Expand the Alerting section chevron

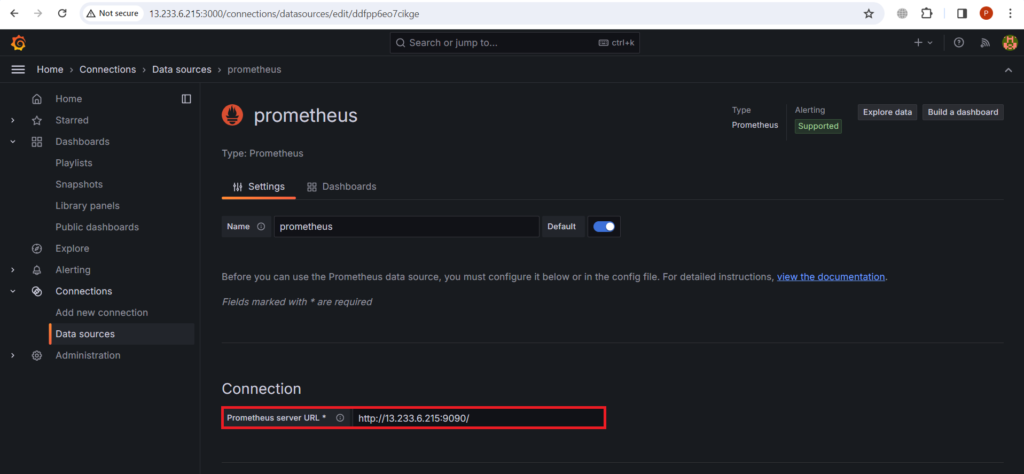[13, 270]
